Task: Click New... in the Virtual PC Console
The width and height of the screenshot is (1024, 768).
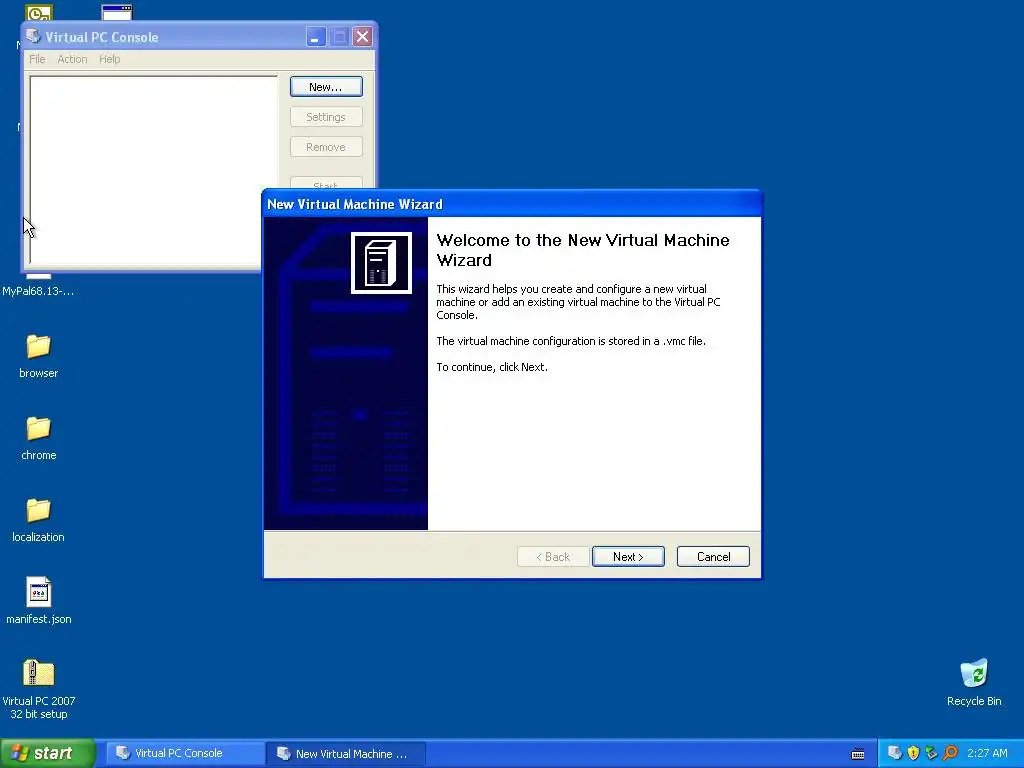Action: click(x=326, y=87)
